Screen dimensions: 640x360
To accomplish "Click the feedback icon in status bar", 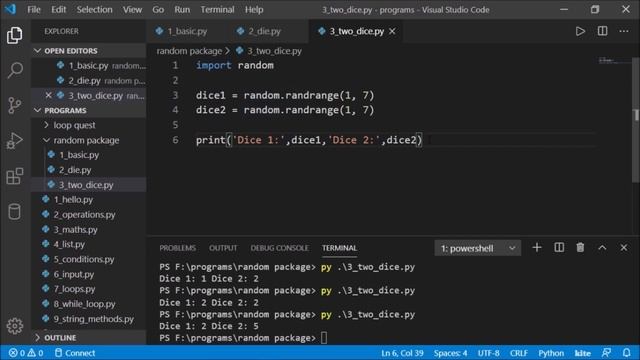I will [606, 353].
